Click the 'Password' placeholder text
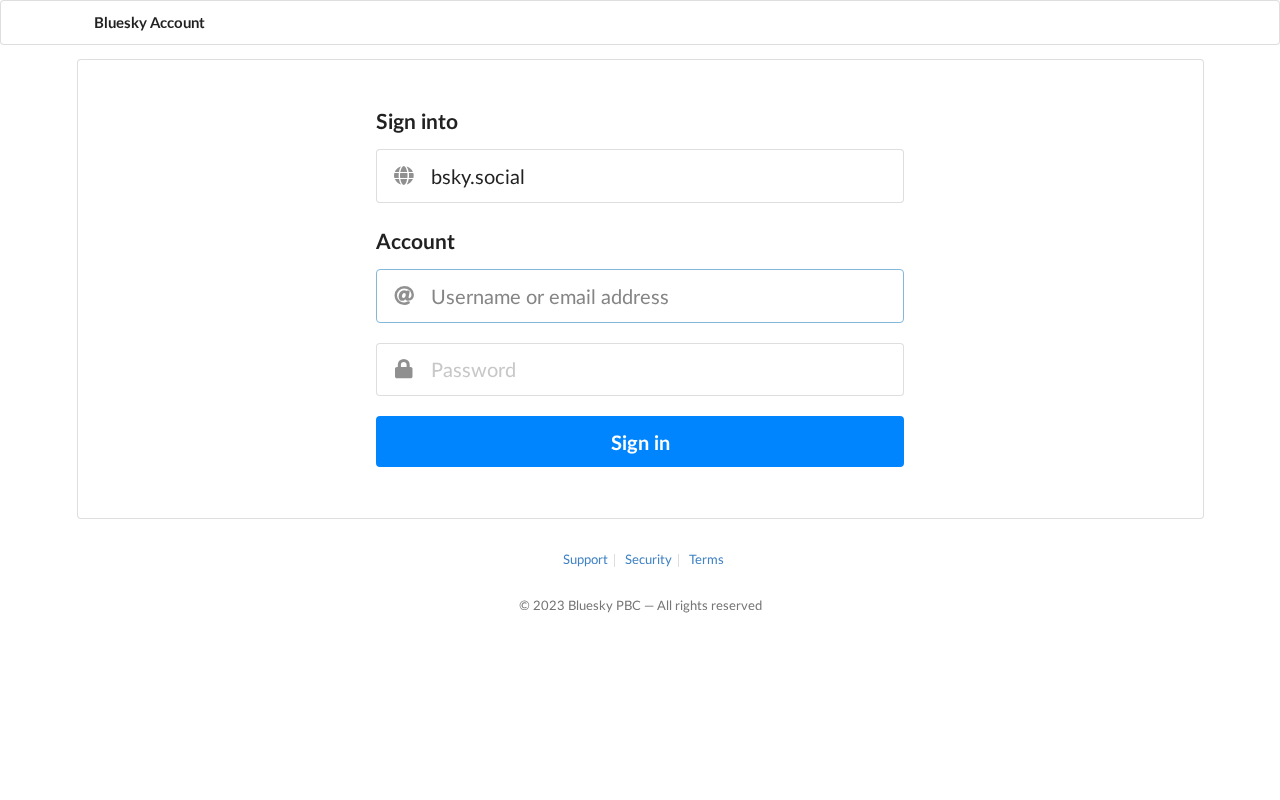 (474, 370)
